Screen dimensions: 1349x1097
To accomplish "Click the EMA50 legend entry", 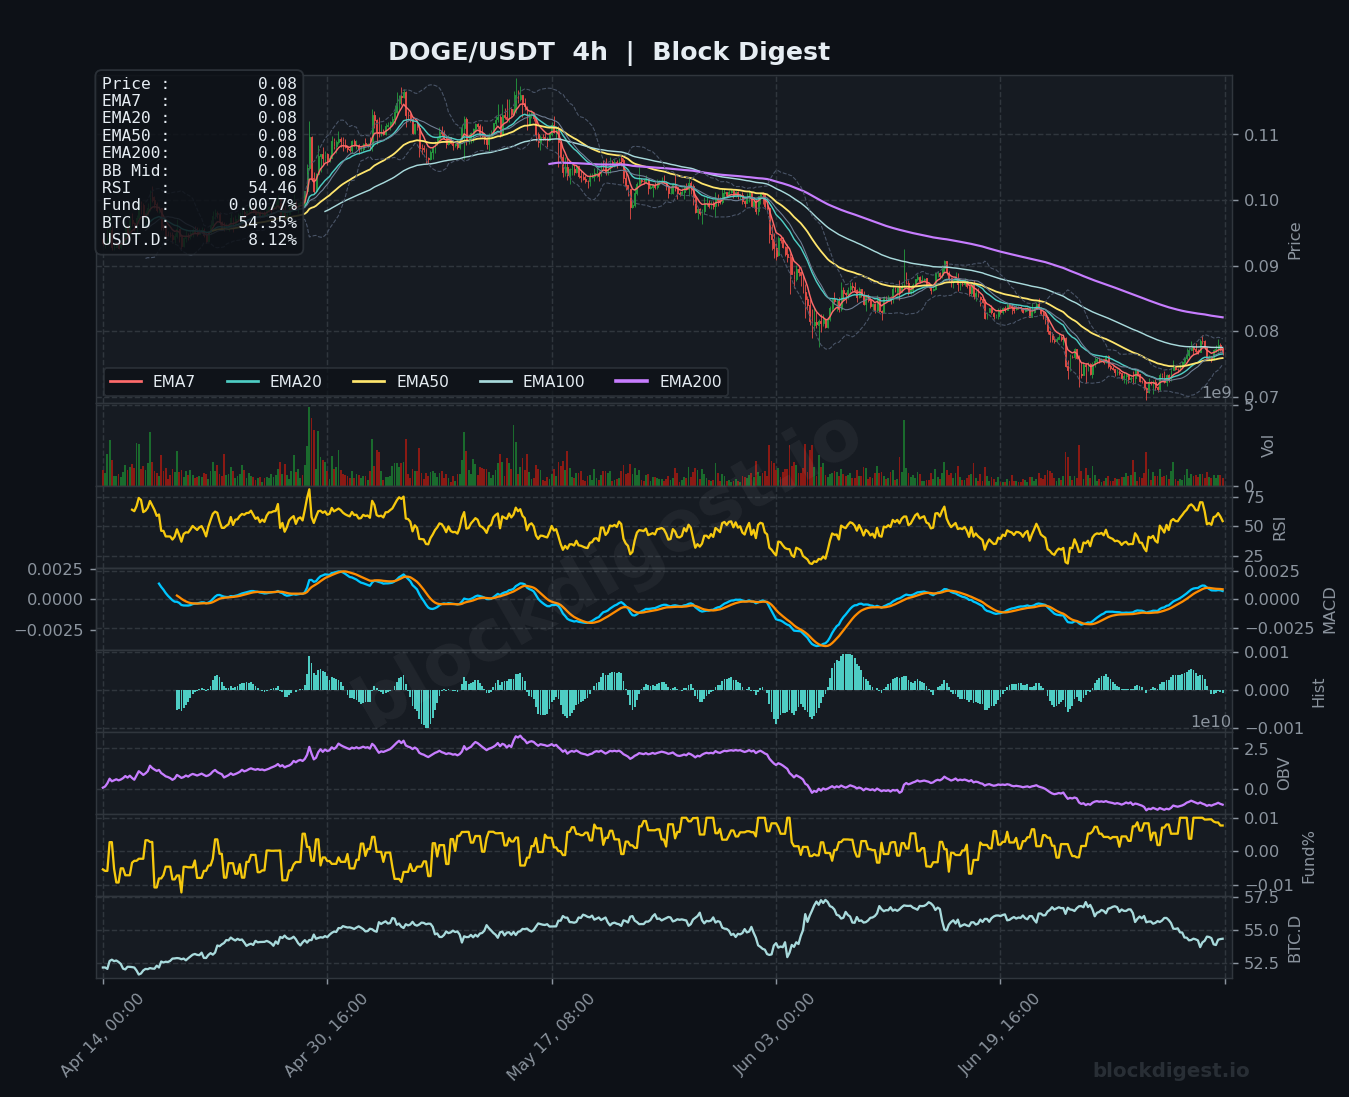I will click(401, 382).
